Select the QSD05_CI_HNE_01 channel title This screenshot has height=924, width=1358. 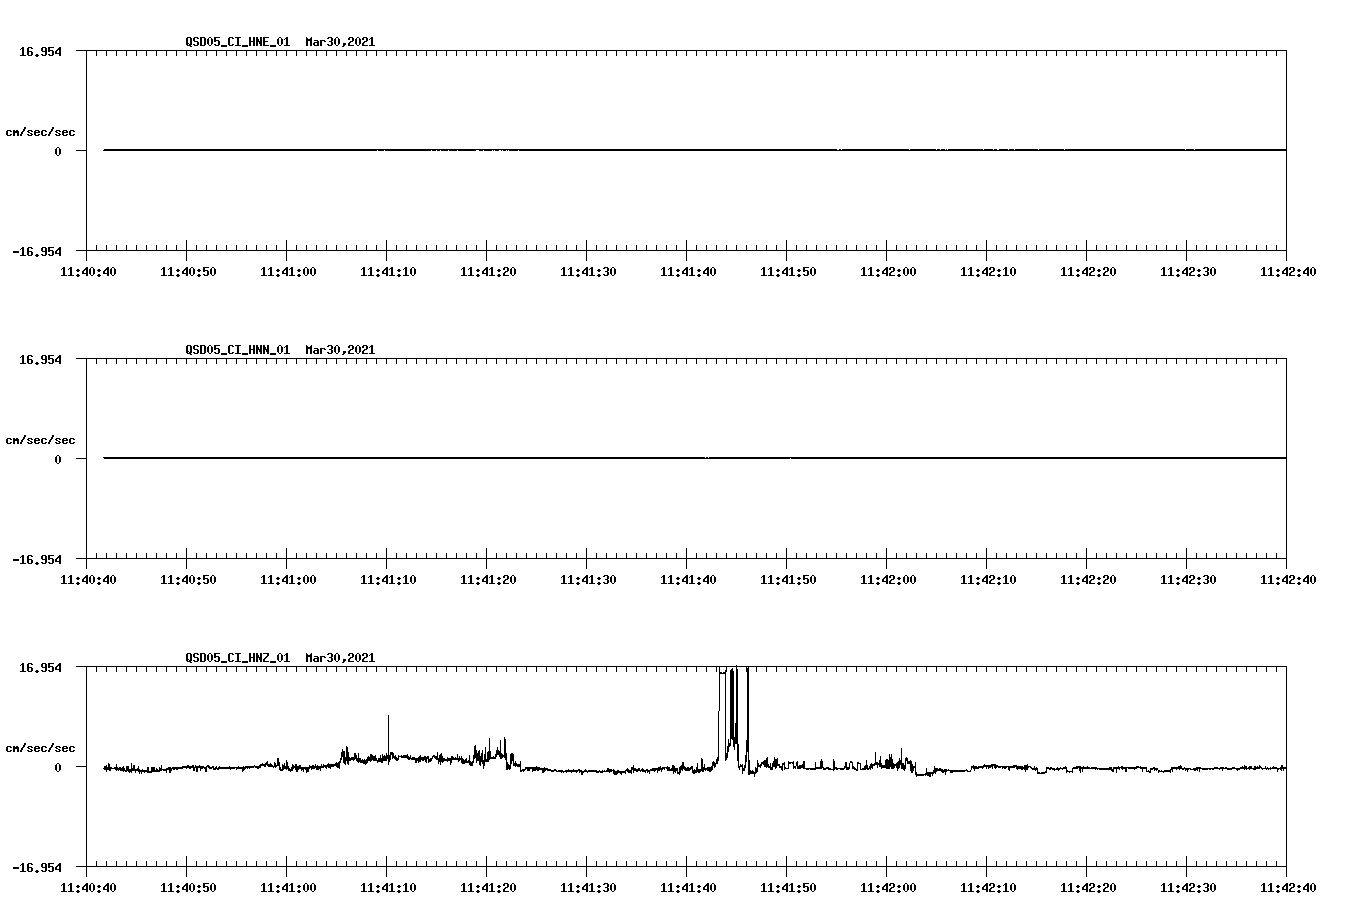(239, 42)
